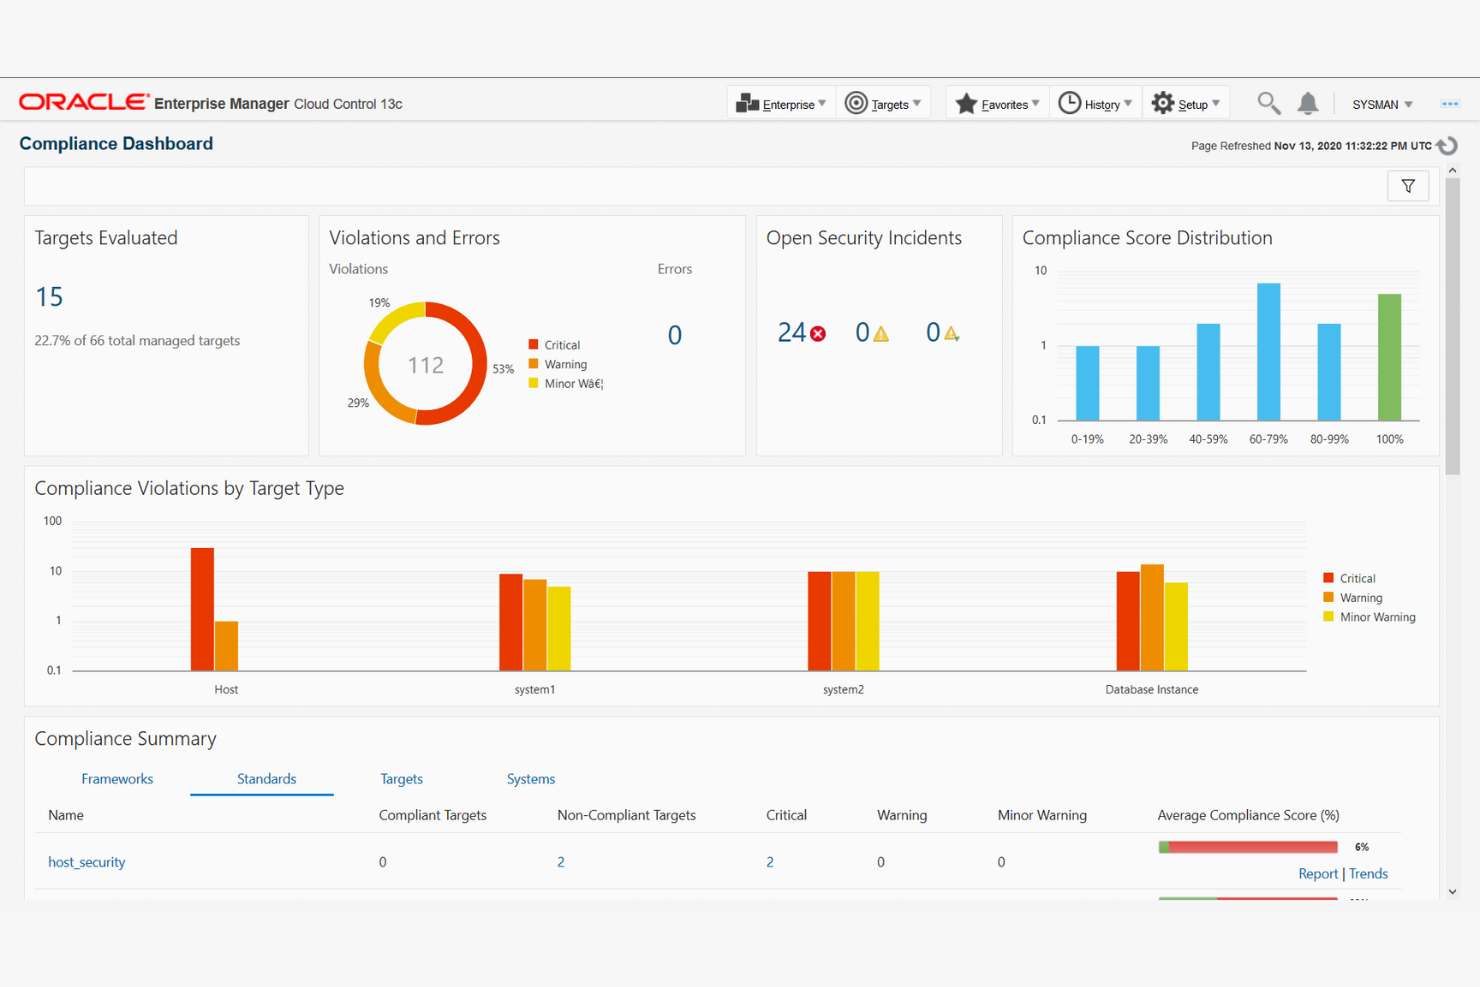Open the dashboard filter funnel icon
Viewport: 1480px width, 987px height.
tap(1408, 186)
